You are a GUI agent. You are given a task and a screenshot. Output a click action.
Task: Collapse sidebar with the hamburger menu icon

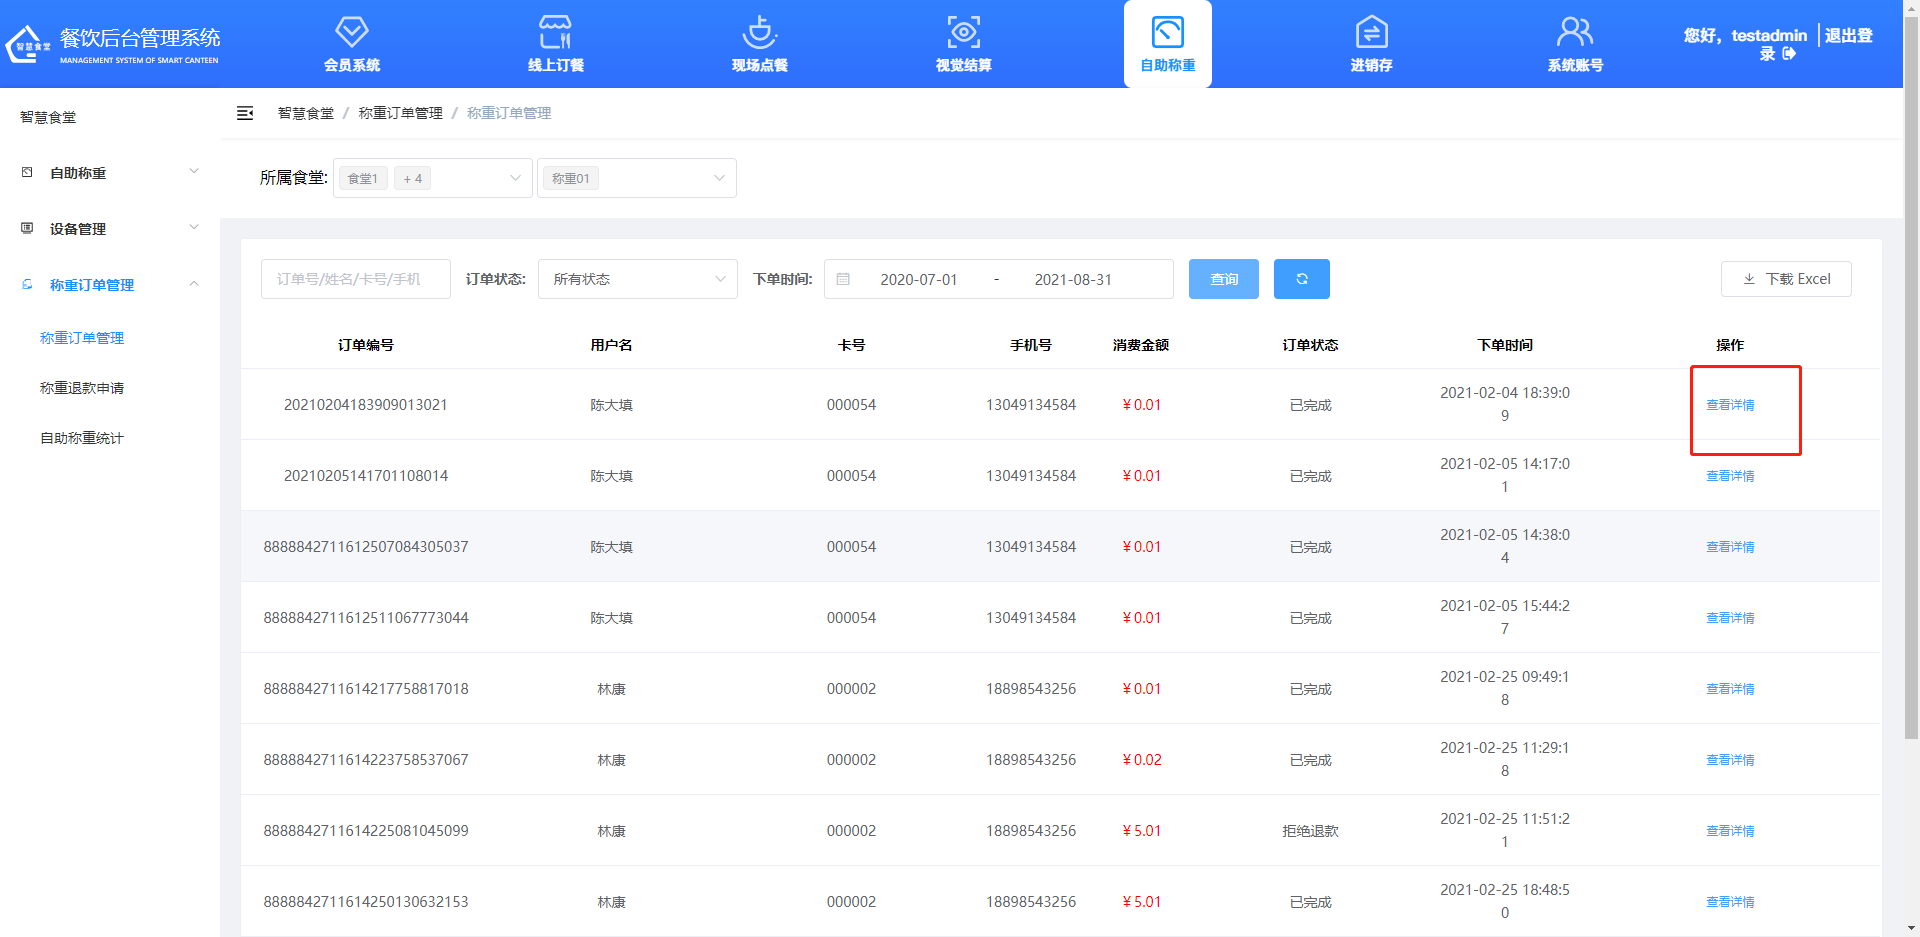(x=245, y=113)
